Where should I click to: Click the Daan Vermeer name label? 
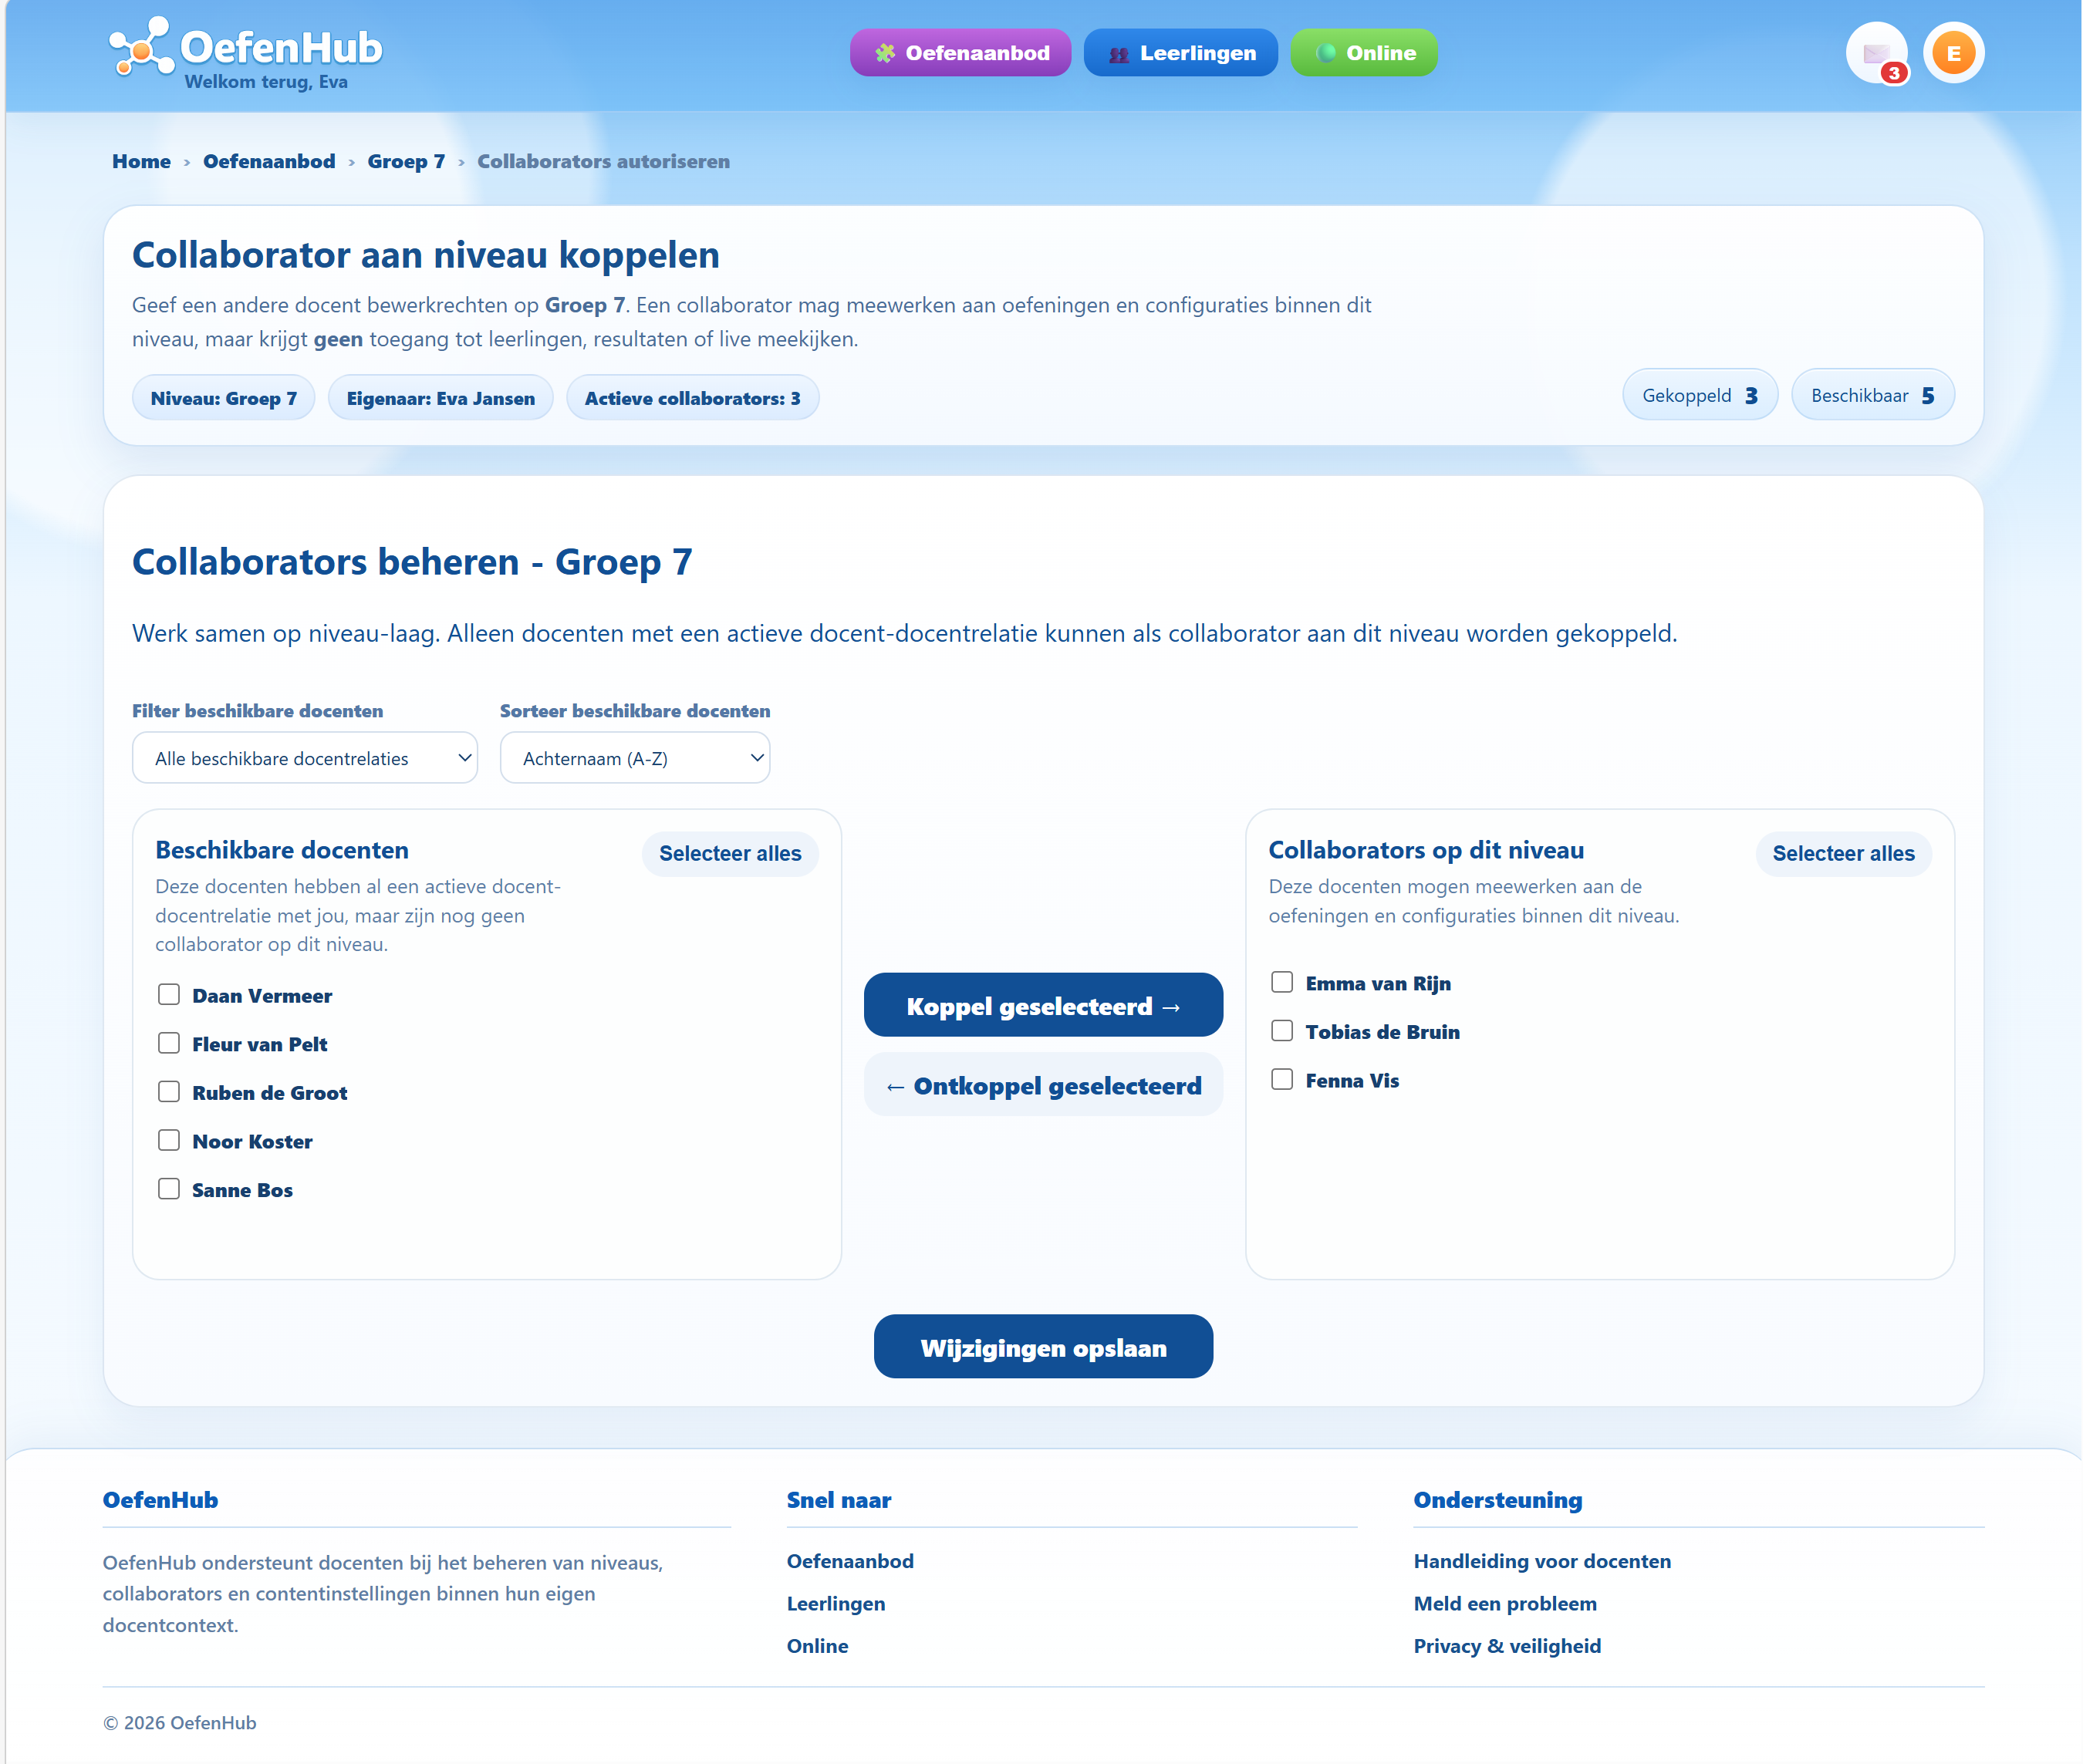pyautogui.click(x=262, y=996)
